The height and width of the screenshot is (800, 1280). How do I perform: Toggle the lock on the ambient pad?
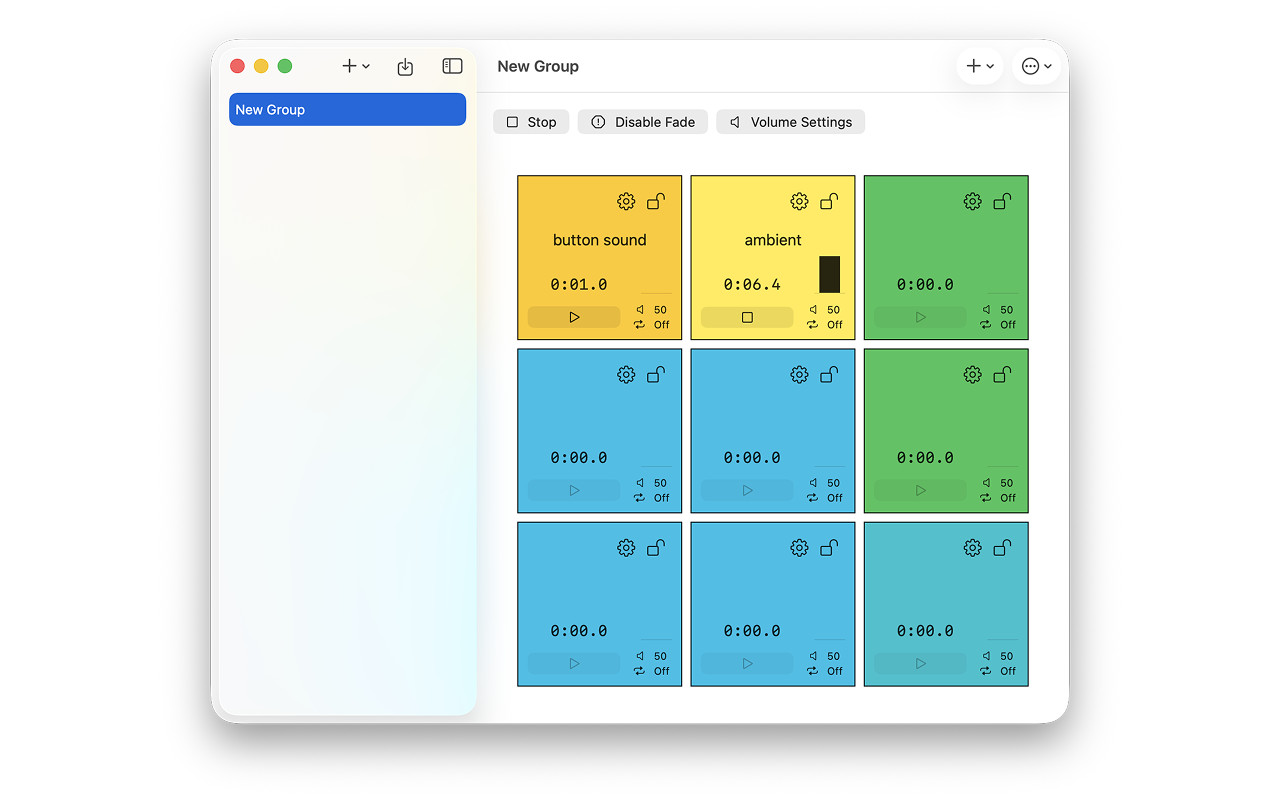(829, 201)
